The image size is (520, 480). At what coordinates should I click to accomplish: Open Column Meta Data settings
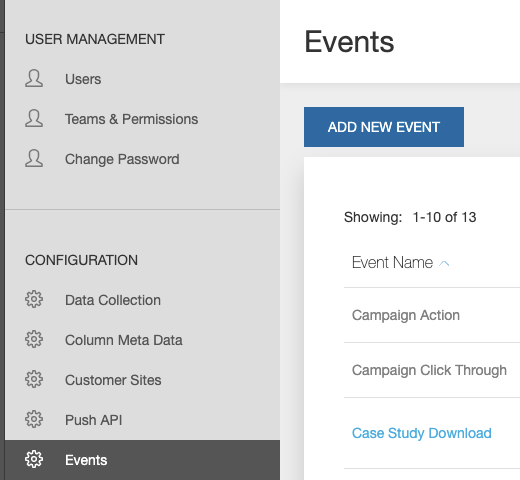(124, 340)
